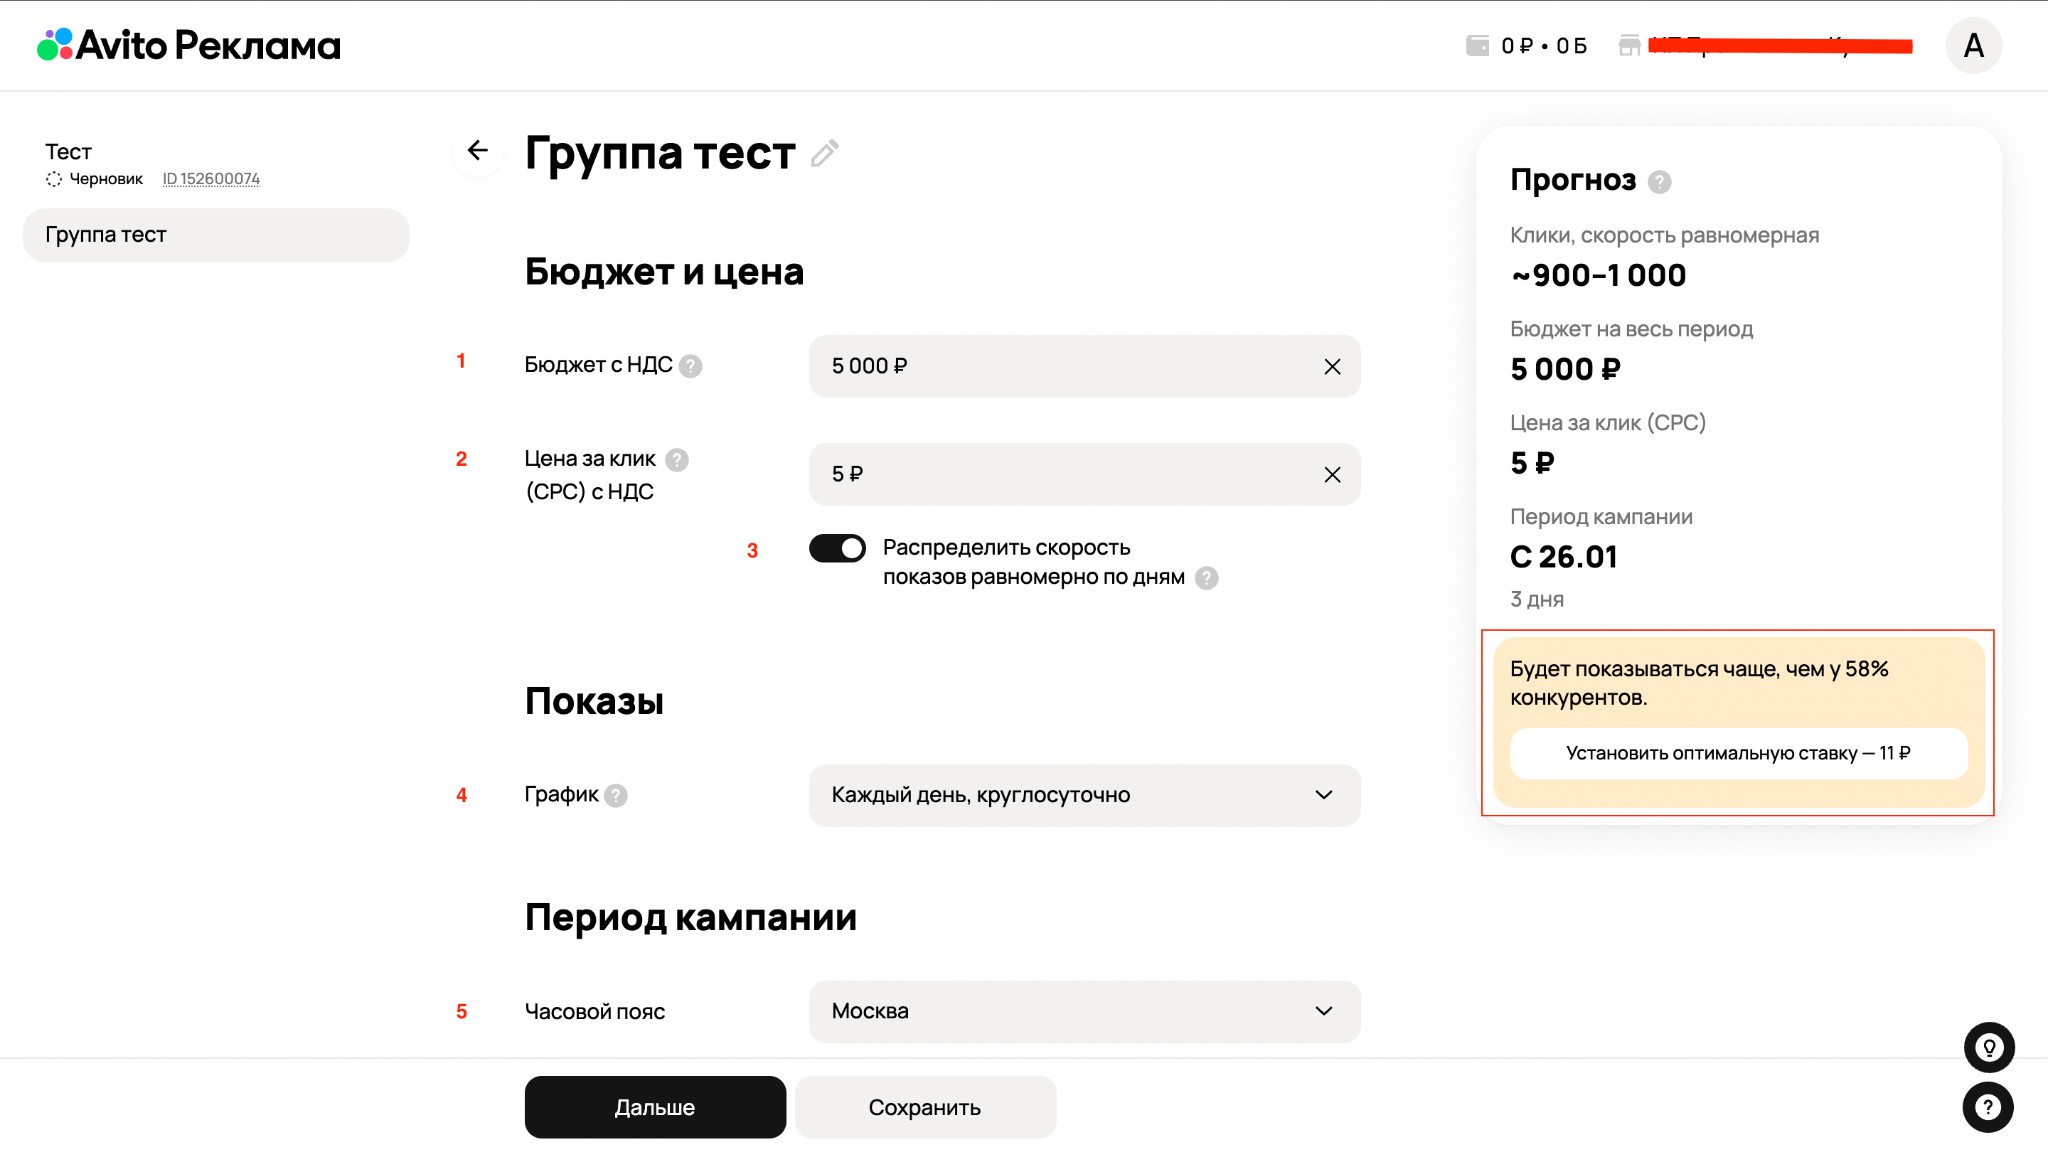Clear the budget field with the X icon
Viewport: 2048px width, 1156px height.
click(x=1332, y=367)
